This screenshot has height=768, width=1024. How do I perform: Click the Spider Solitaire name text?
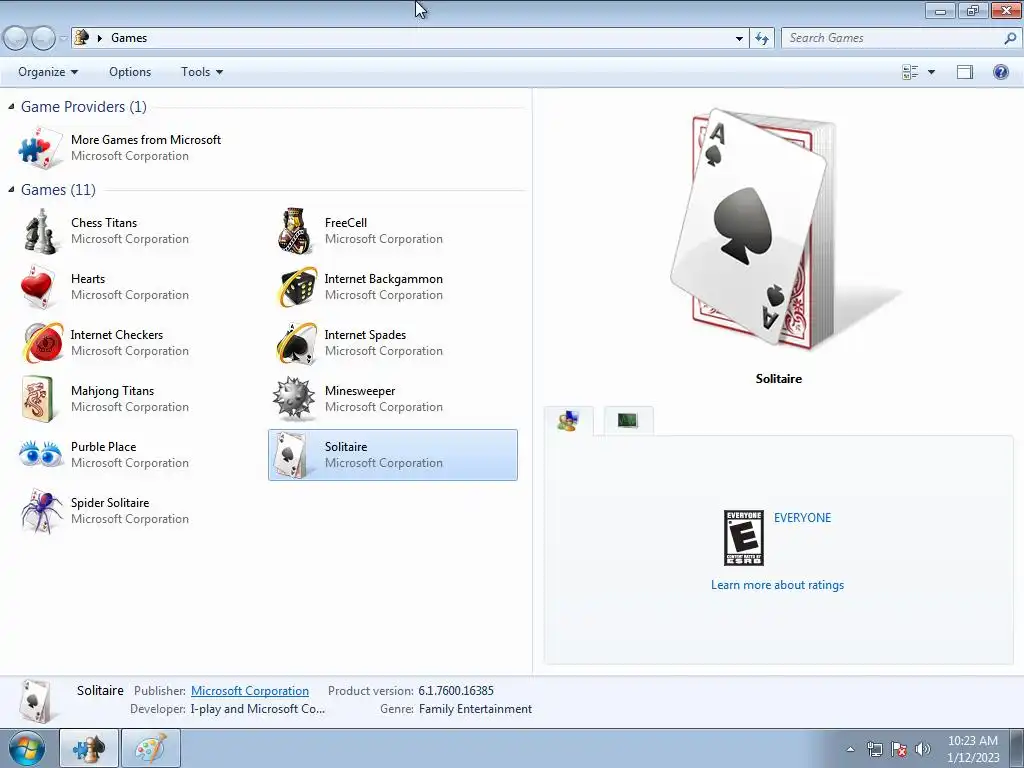click(110, 503)
